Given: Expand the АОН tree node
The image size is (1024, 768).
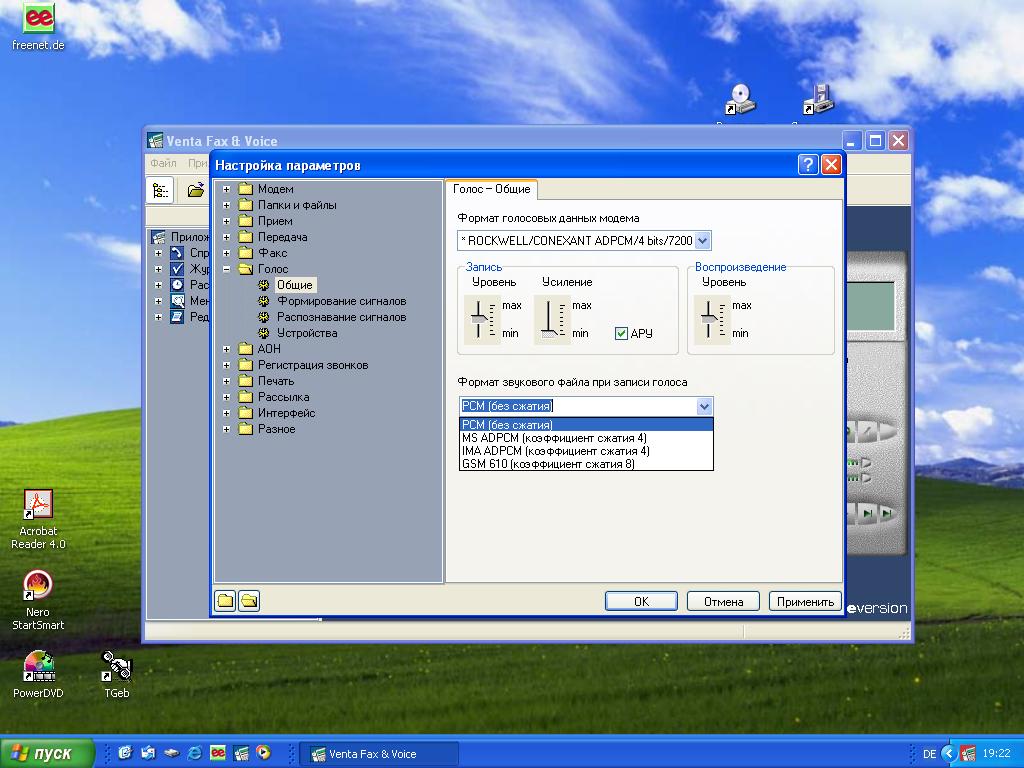Looking at the screenshot, I should 226,349.
